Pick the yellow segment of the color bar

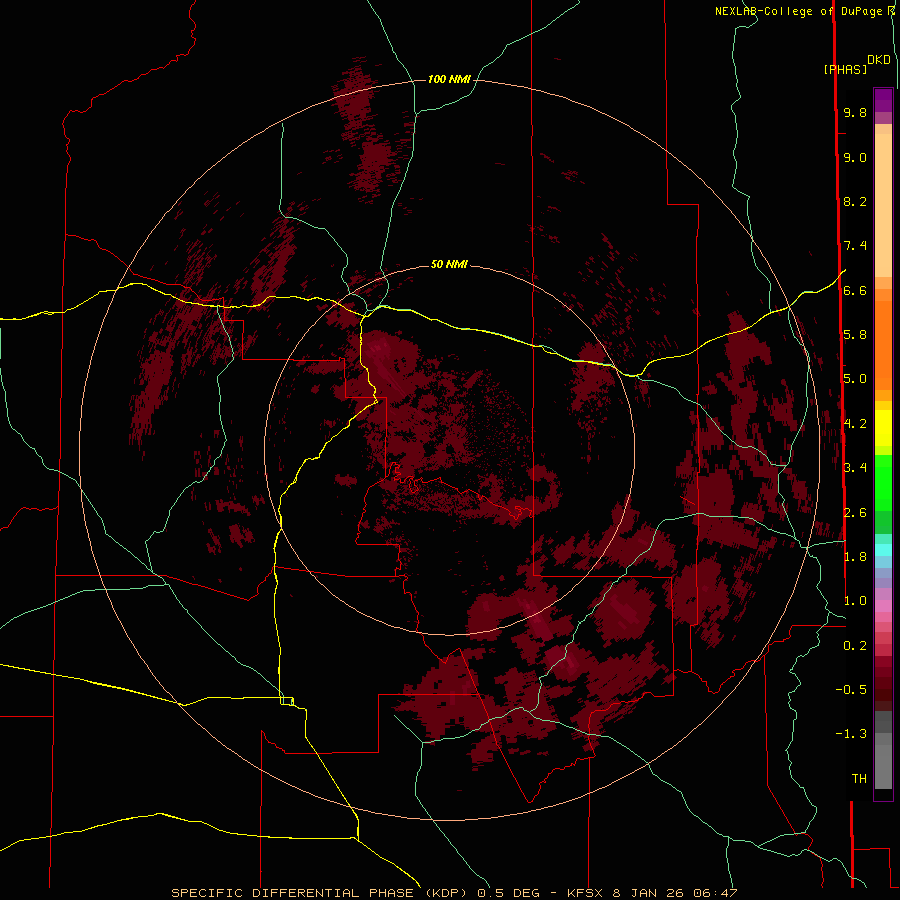click(883, 428)
